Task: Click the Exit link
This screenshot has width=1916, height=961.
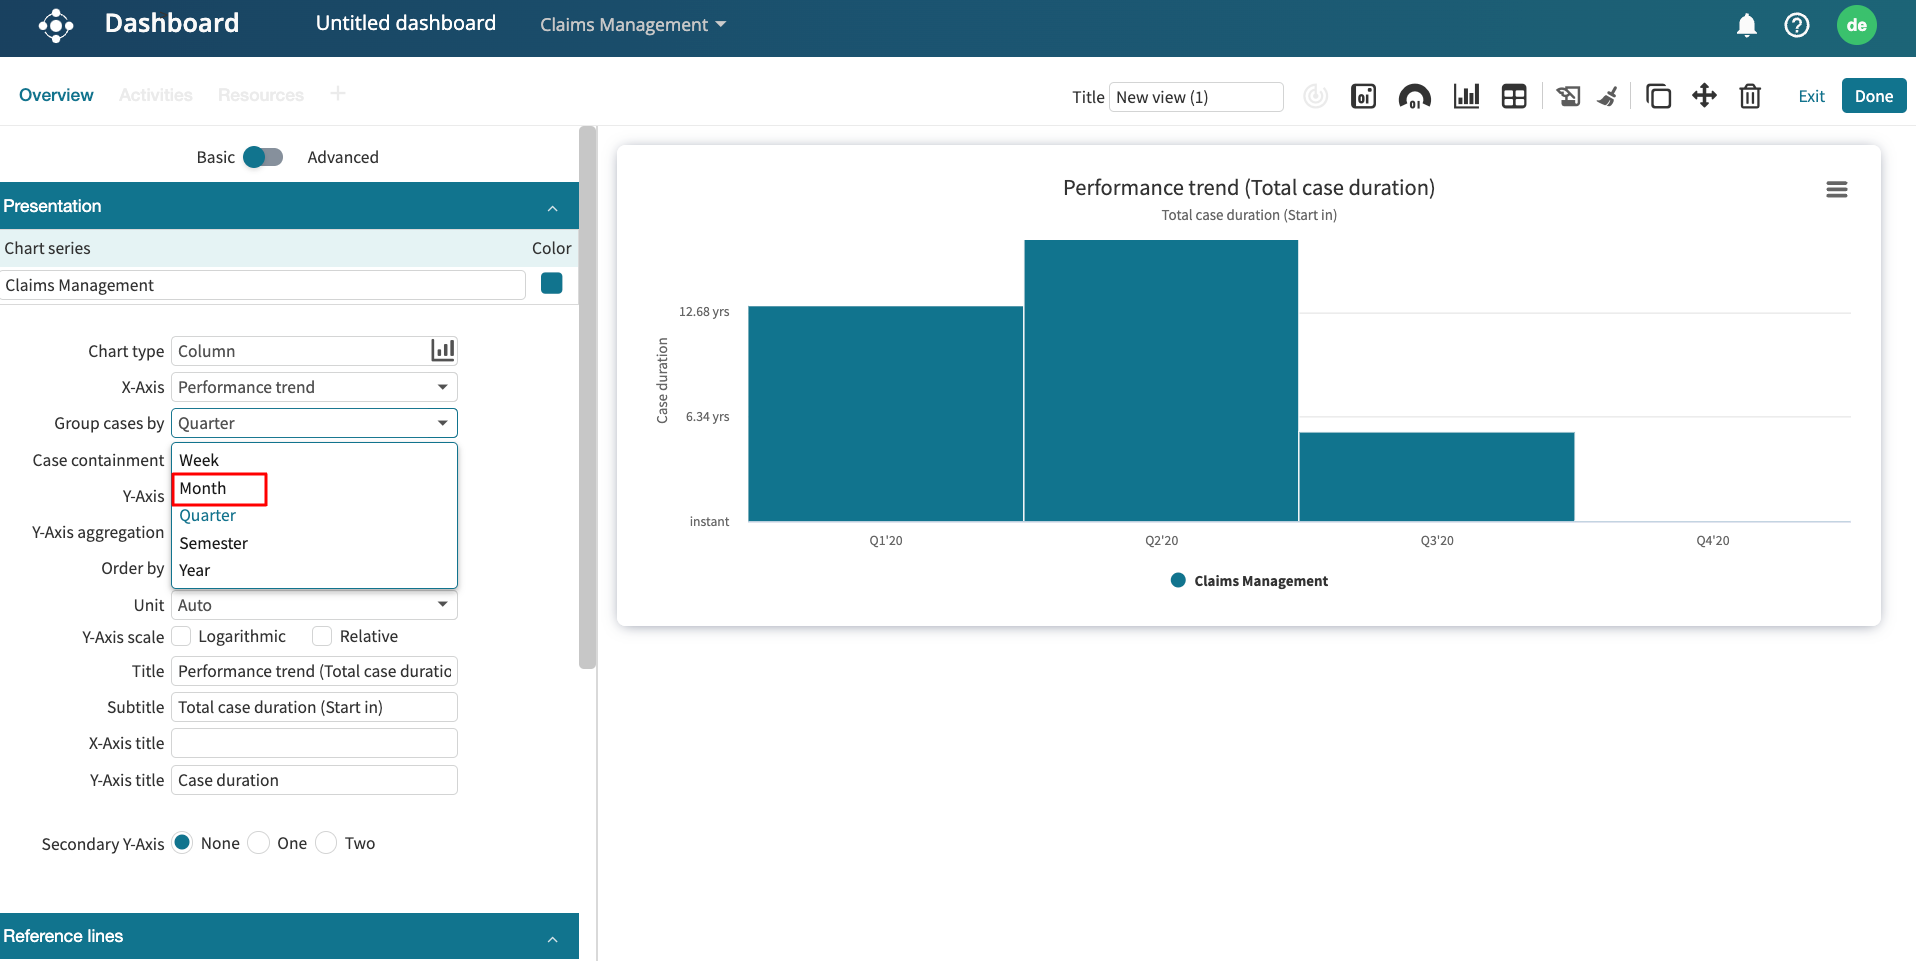Action: click(1811, 97)
